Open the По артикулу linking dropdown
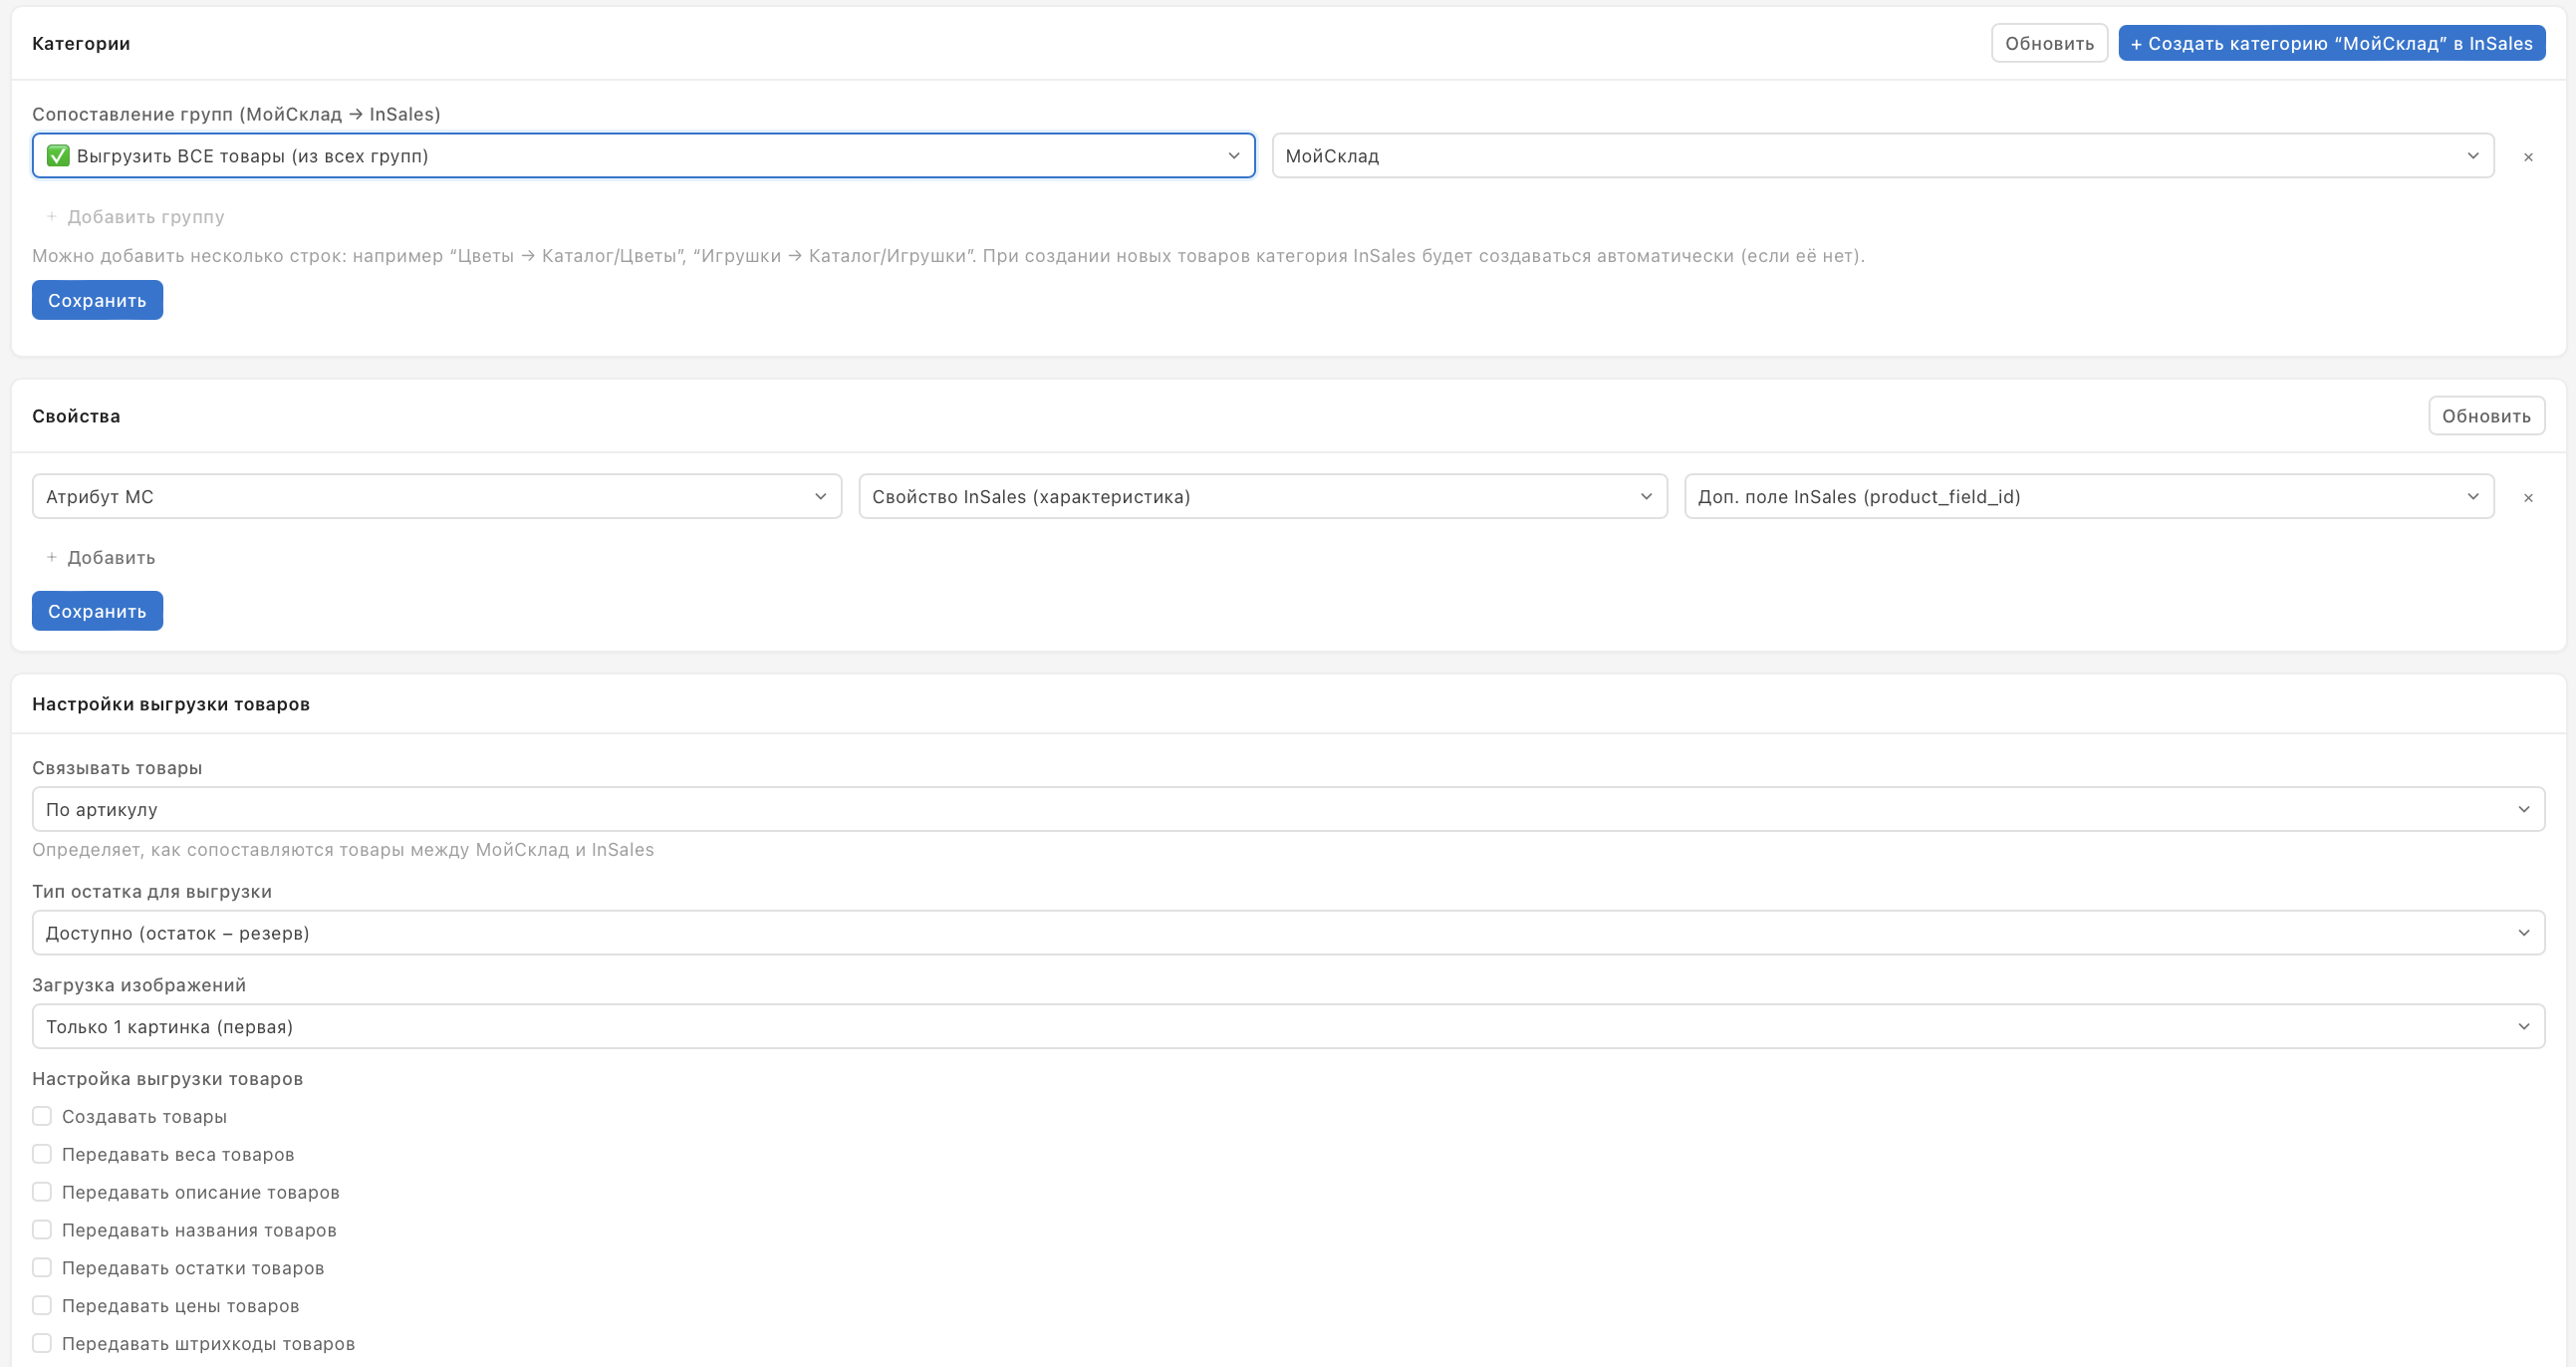Image resolution: width=2576 pixels, height=1367 pixels. (1287, 809)
